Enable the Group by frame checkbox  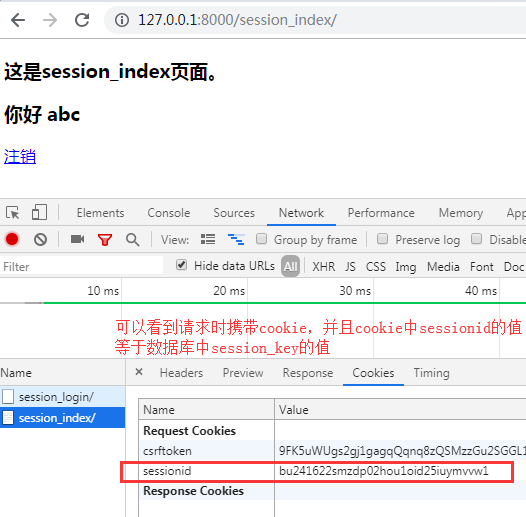[261, 239]
